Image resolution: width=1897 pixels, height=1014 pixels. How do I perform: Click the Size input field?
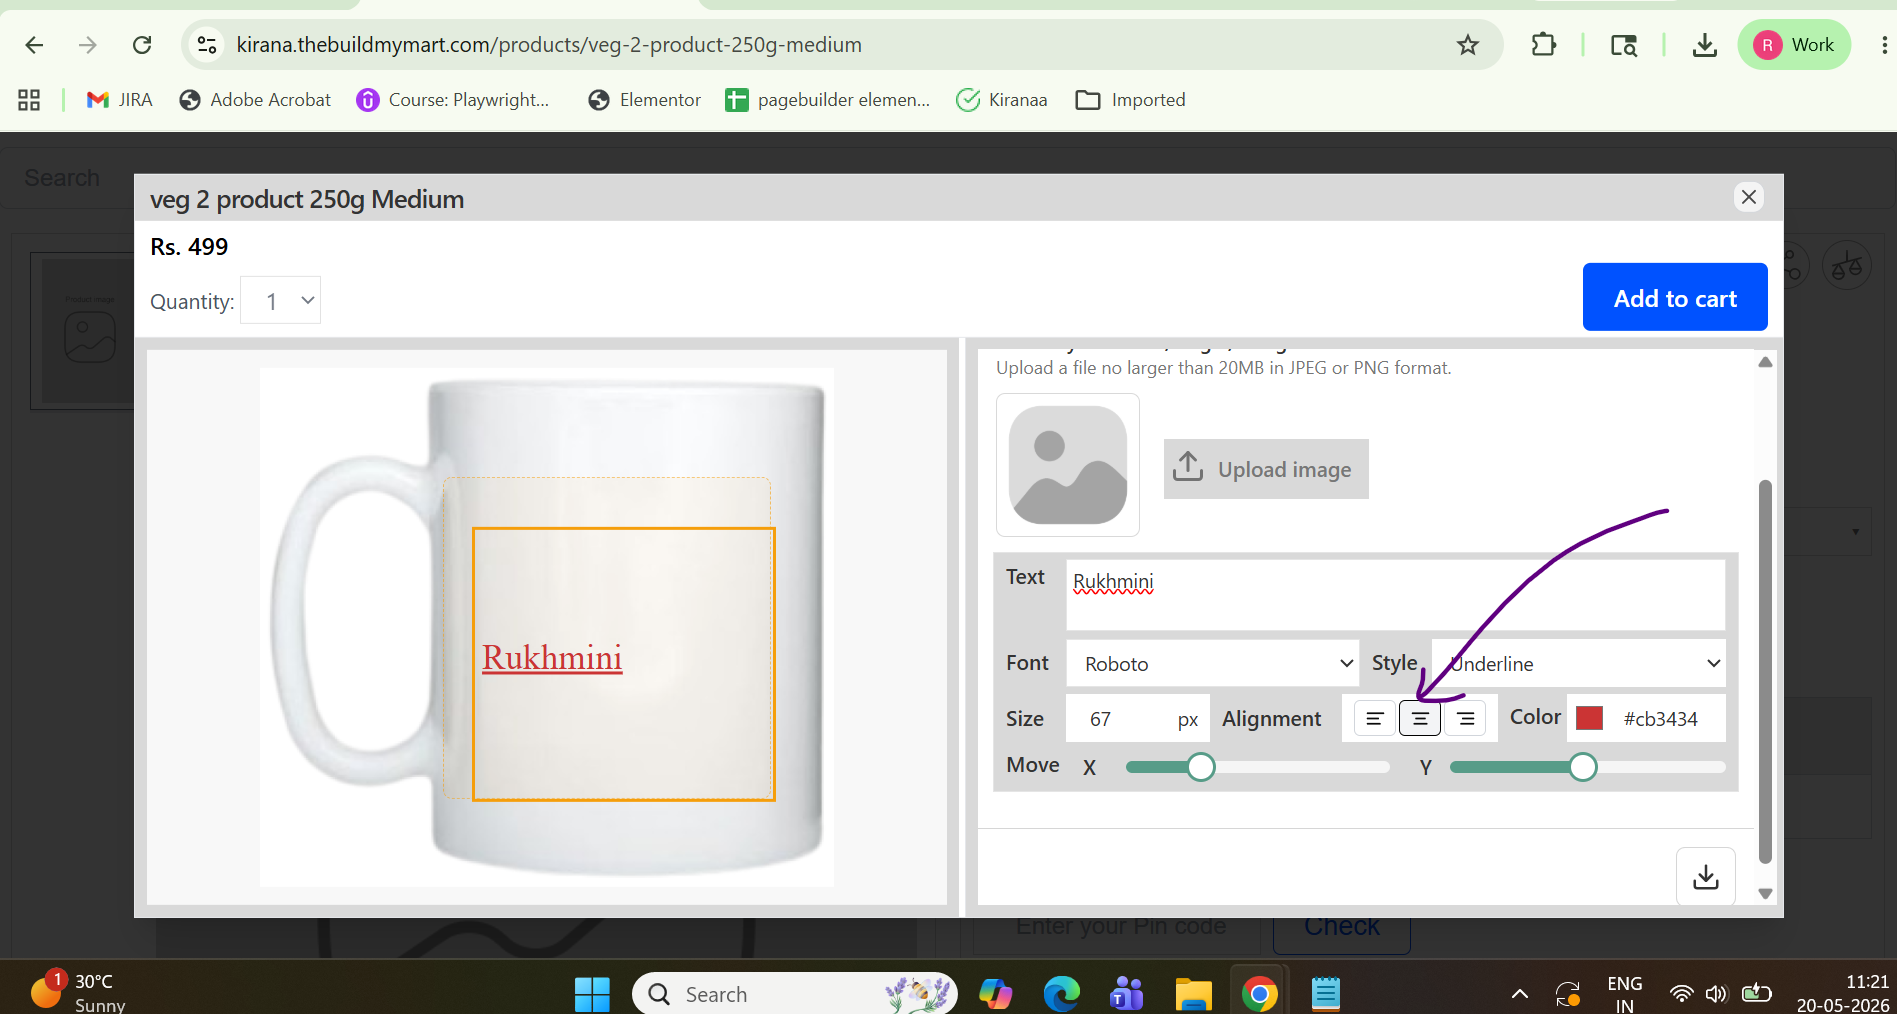(1138, 719)
